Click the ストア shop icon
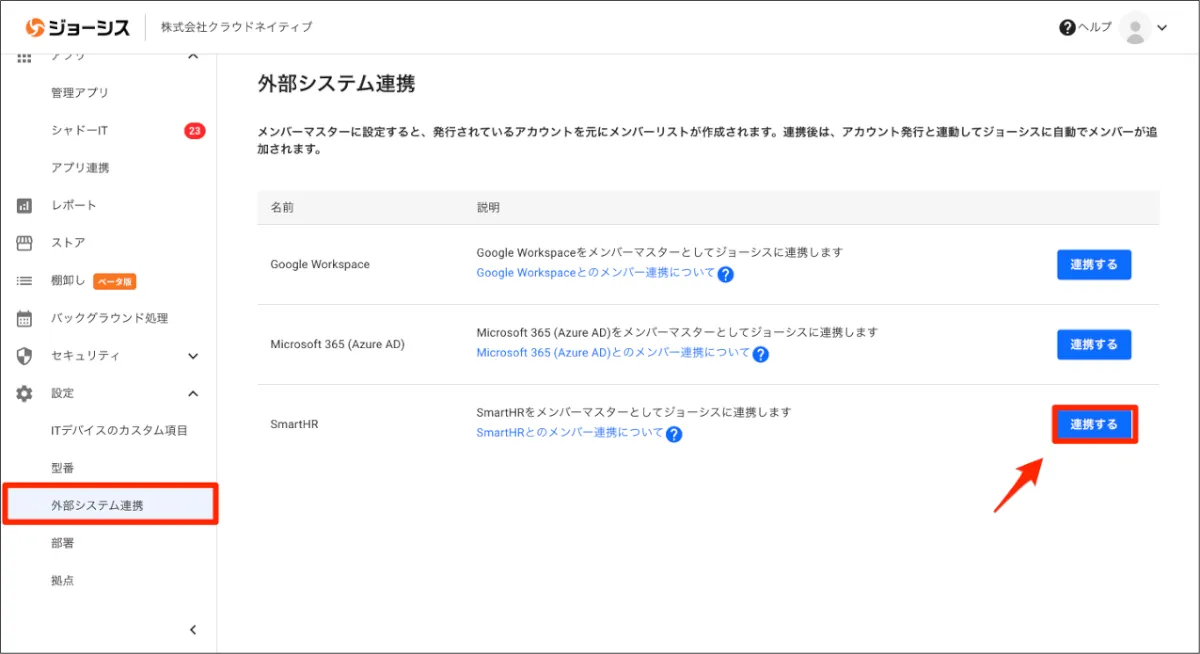This screenshot has height=654, width=1200. click(25, 243)
